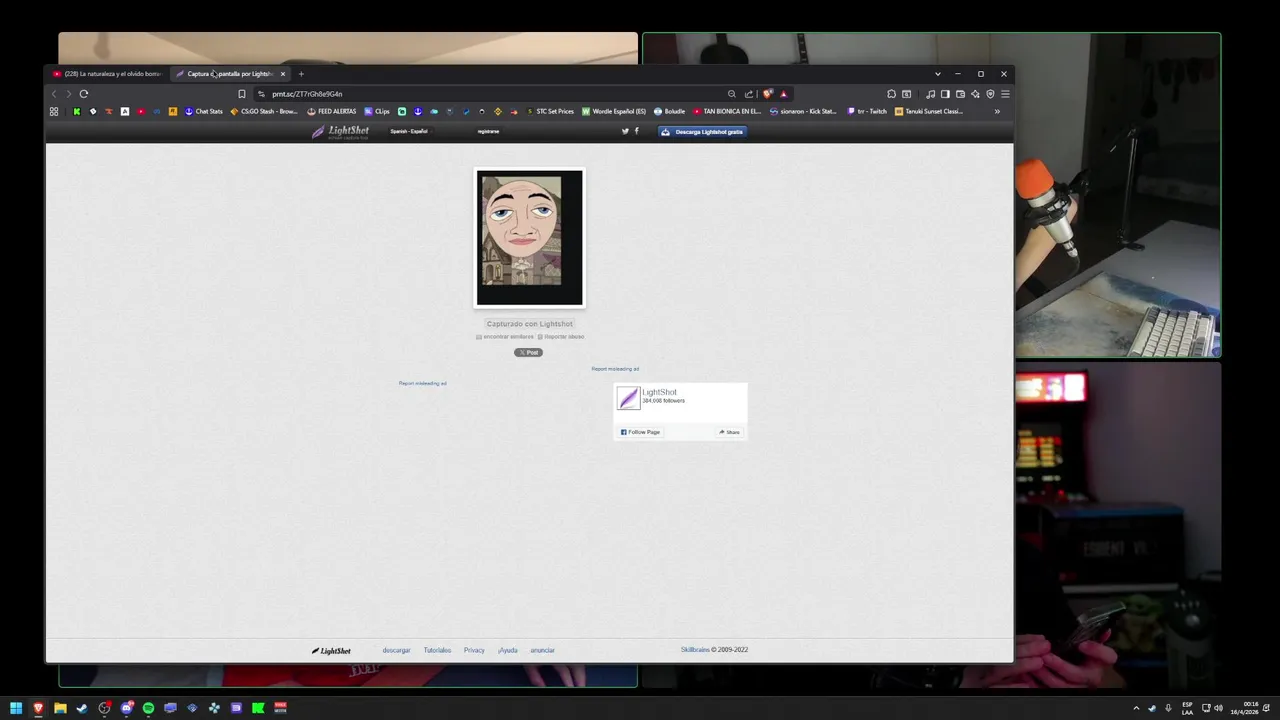Open the TAN BIONICA EN EL bookmark
Image resolution: width=1280 pixels, height=720 pixels.
[727, 111]
